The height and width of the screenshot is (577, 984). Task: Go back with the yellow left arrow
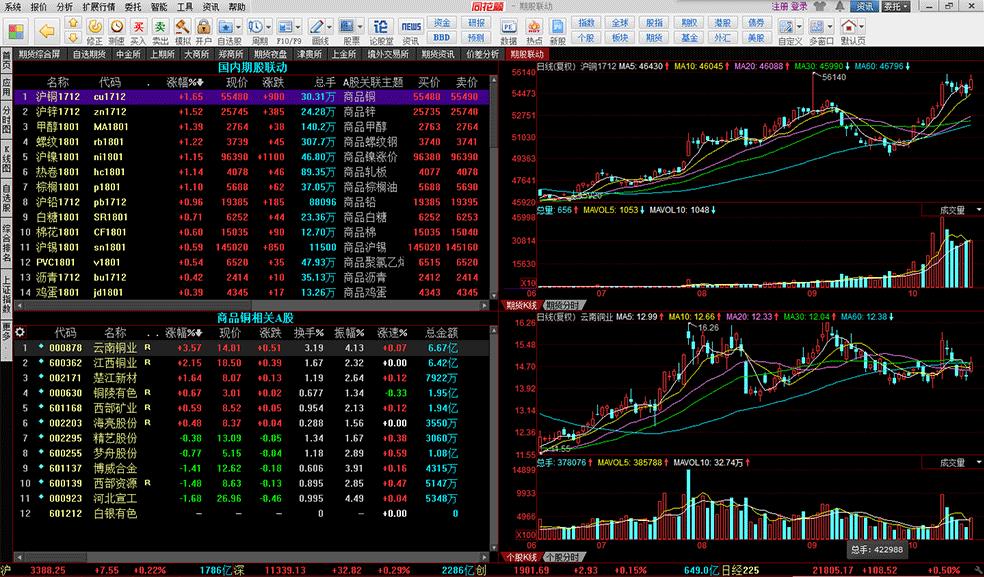coord(46,30)
